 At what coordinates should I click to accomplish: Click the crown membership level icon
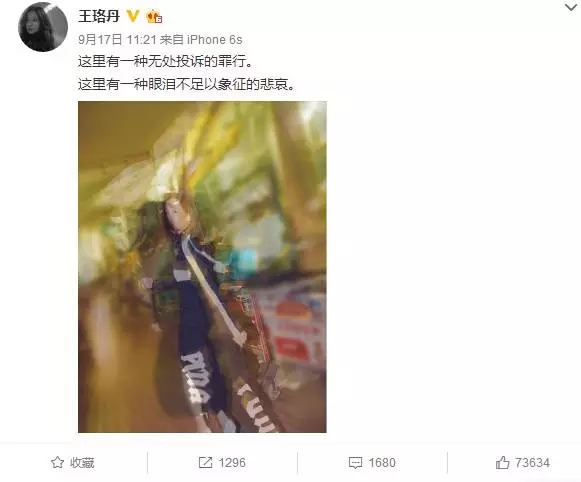pos(154,17)
